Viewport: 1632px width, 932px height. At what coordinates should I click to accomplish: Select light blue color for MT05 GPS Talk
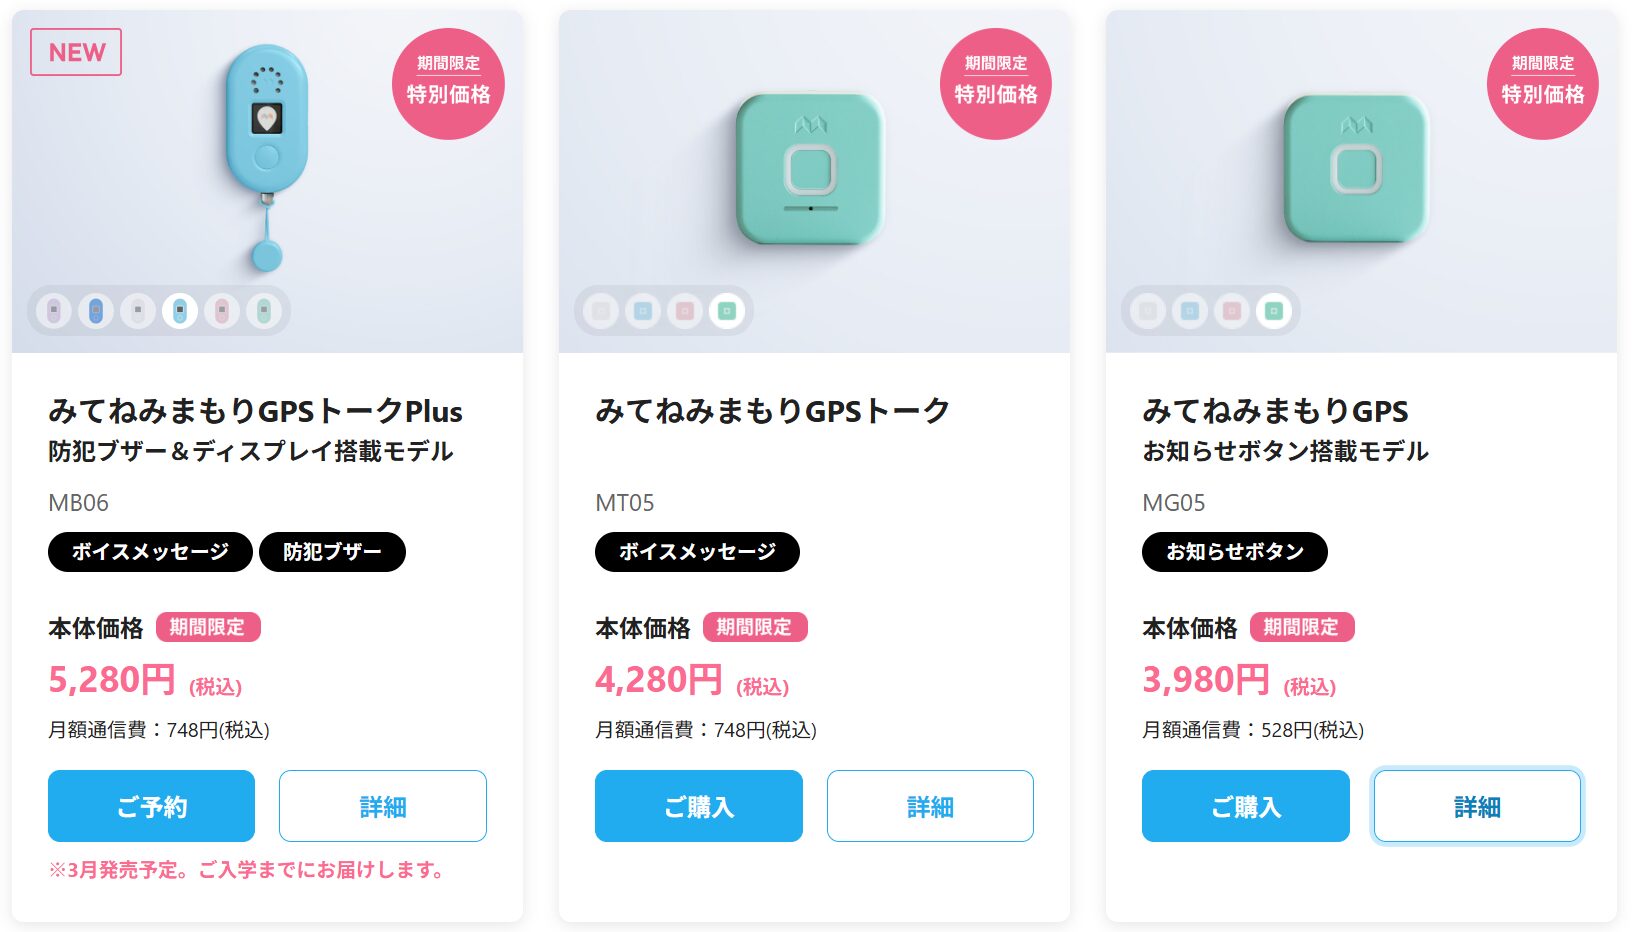tap(643, 311)
